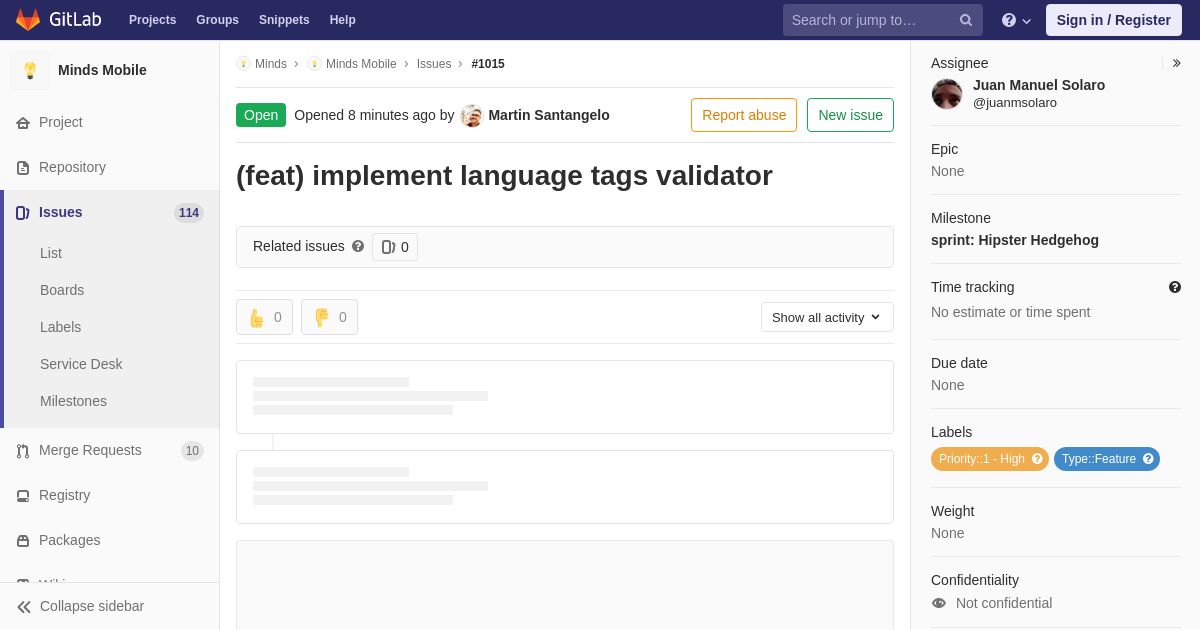Click the Minds breadcrumb avatar icon
The width and height of the screenshot is (1200, 630).
(x=243, y=64)
